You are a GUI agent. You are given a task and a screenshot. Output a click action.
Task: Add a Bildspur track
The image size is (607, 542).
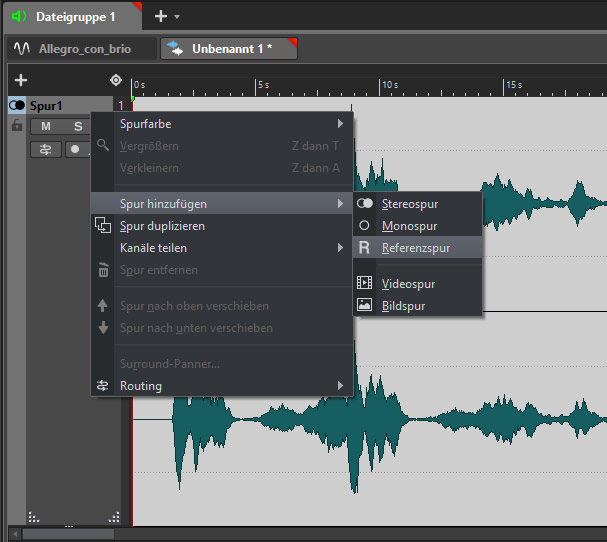click(x=403, y=306)
